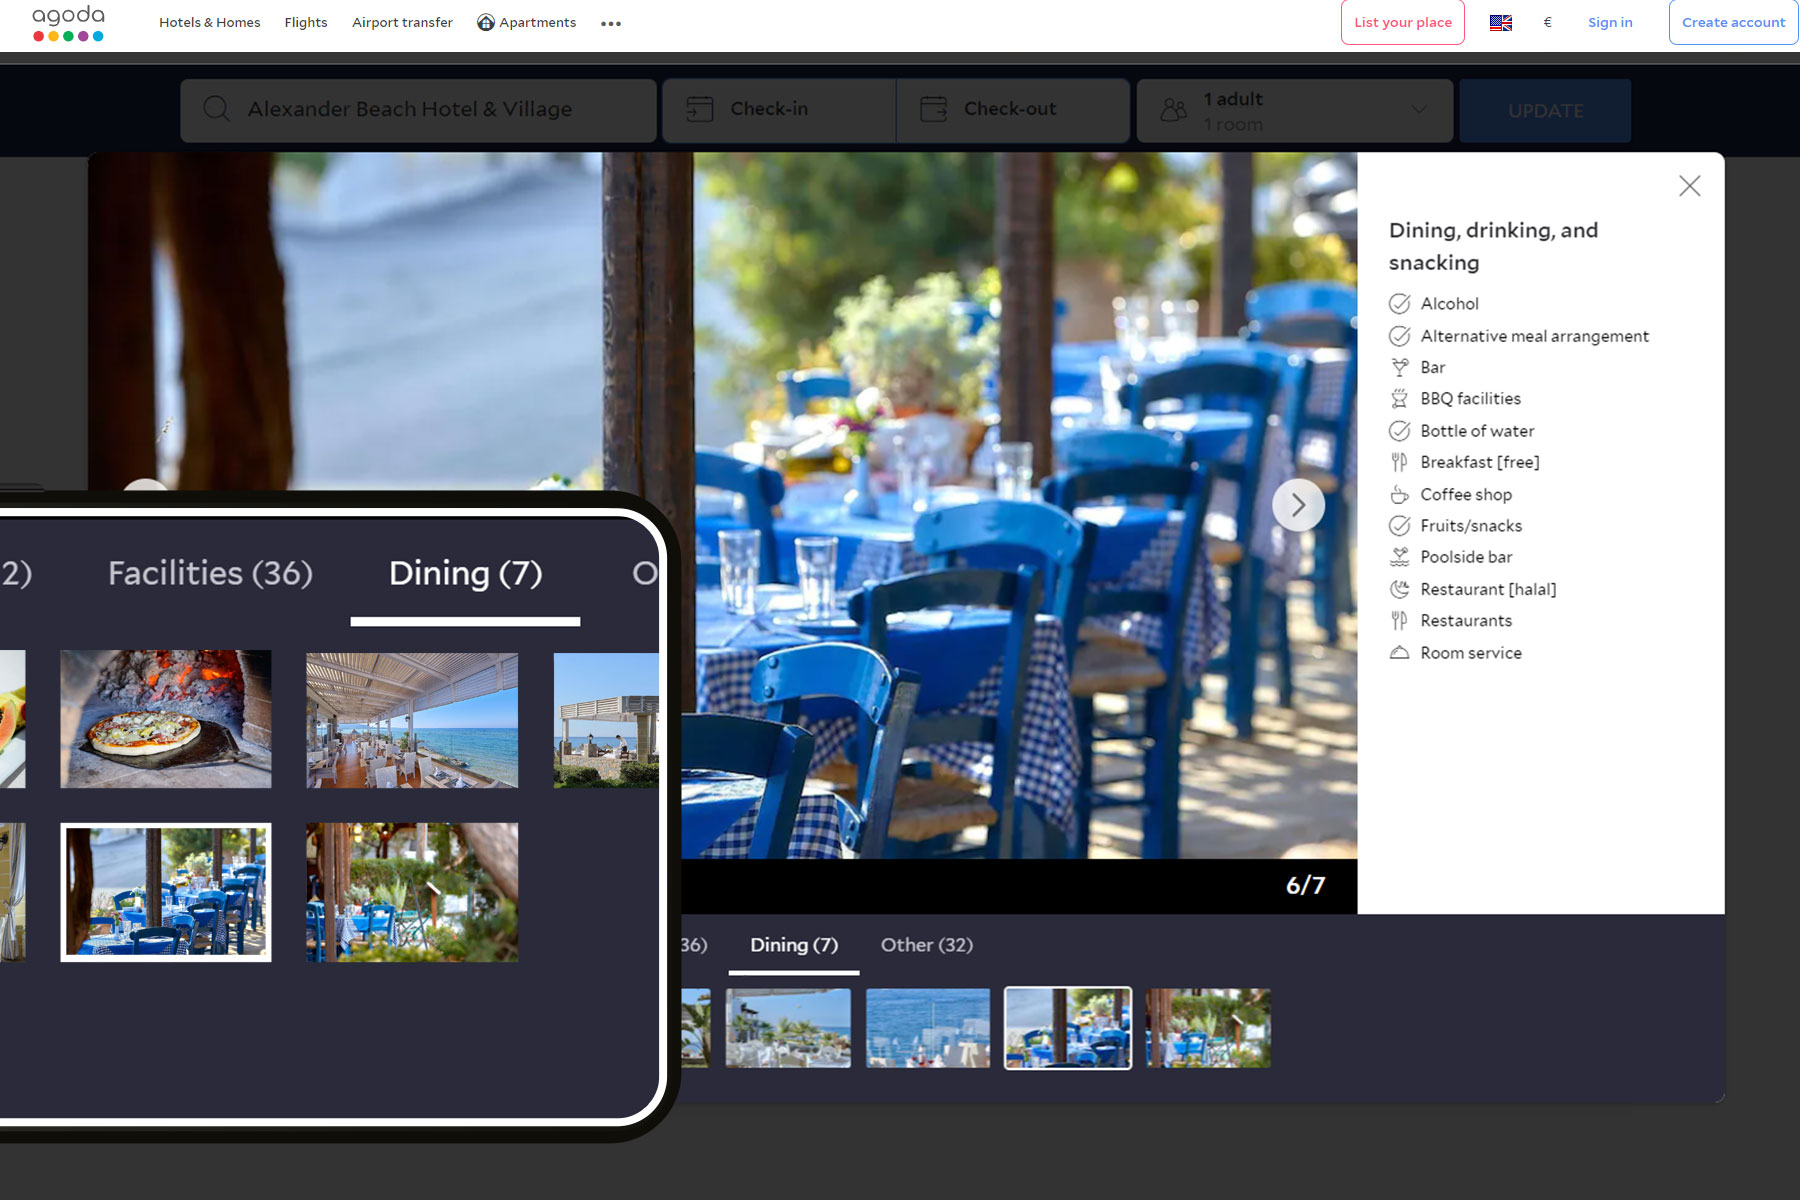Expand the guests and rooms dropdown
This screenshot has height=1200, width=1800.
tap(1418, 110)
